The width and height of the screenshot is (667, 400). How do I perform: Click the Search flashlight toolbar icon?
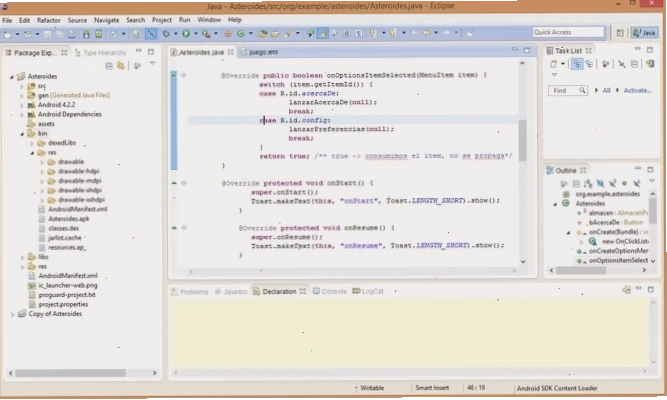click(x=288, y=34)
